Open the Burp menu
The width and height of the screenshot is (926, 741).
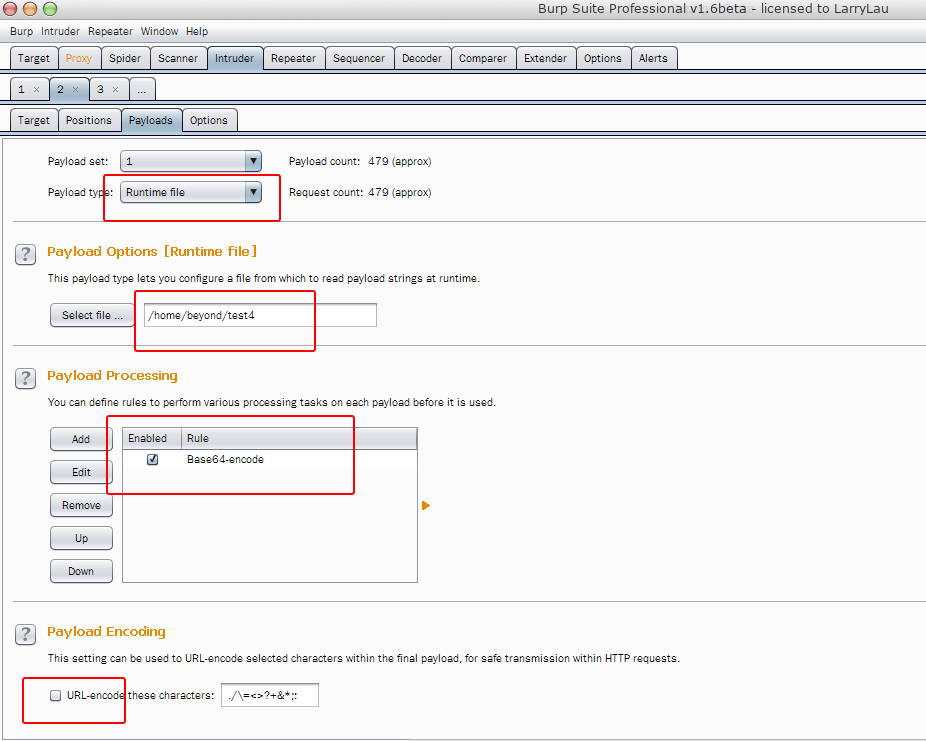tap(21, 31)
